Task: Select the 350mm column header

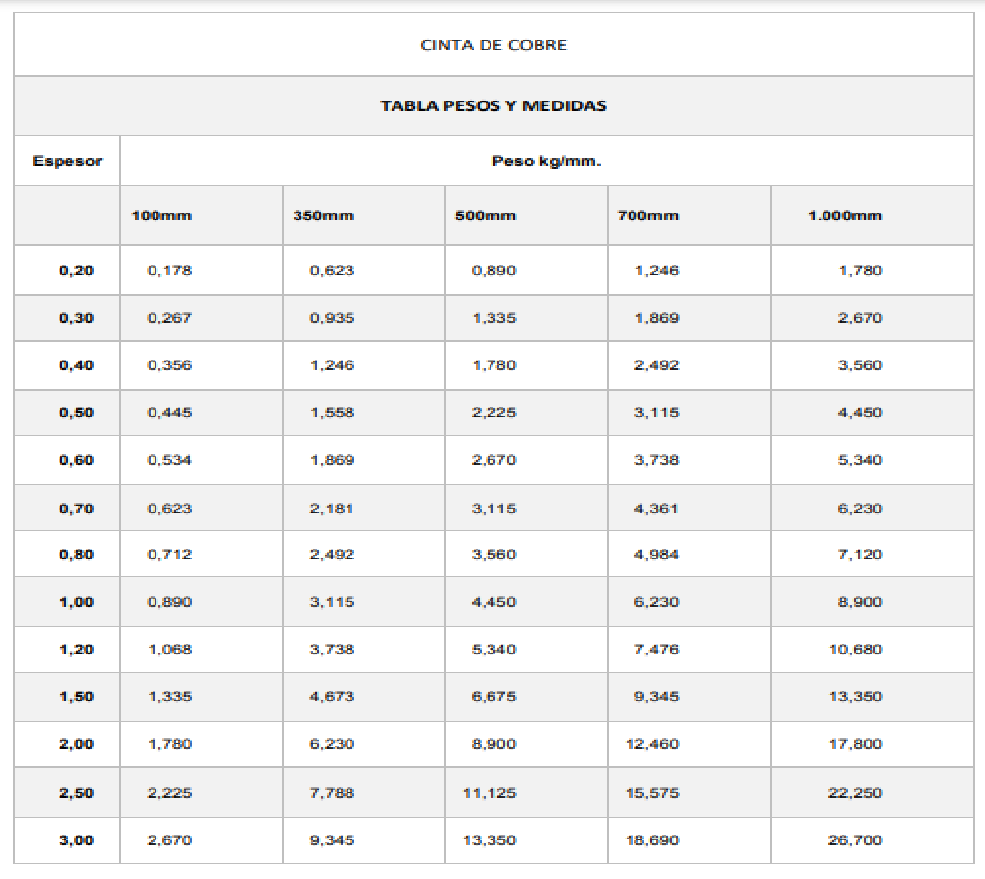Action: click(323, 215)
